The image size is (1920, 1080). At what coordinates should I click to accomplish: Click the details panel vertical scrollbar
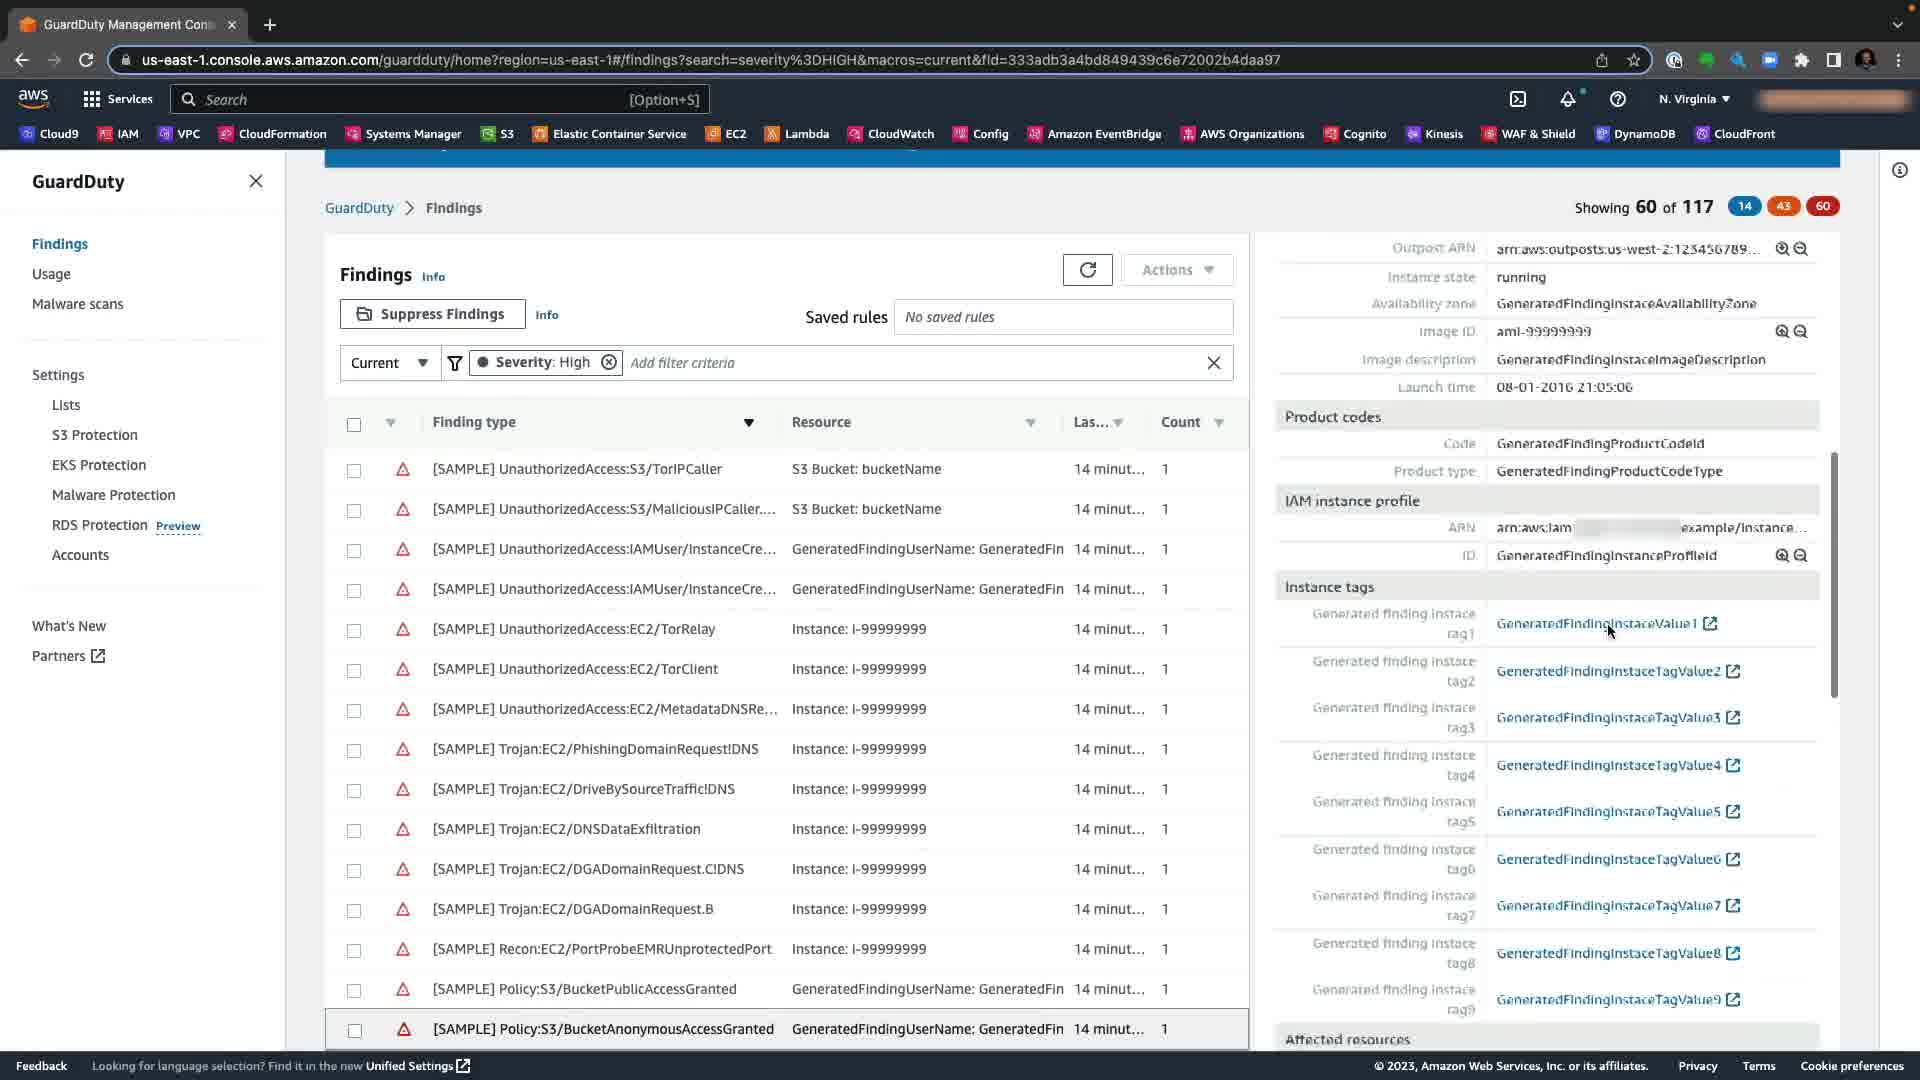click(1834, 575)
